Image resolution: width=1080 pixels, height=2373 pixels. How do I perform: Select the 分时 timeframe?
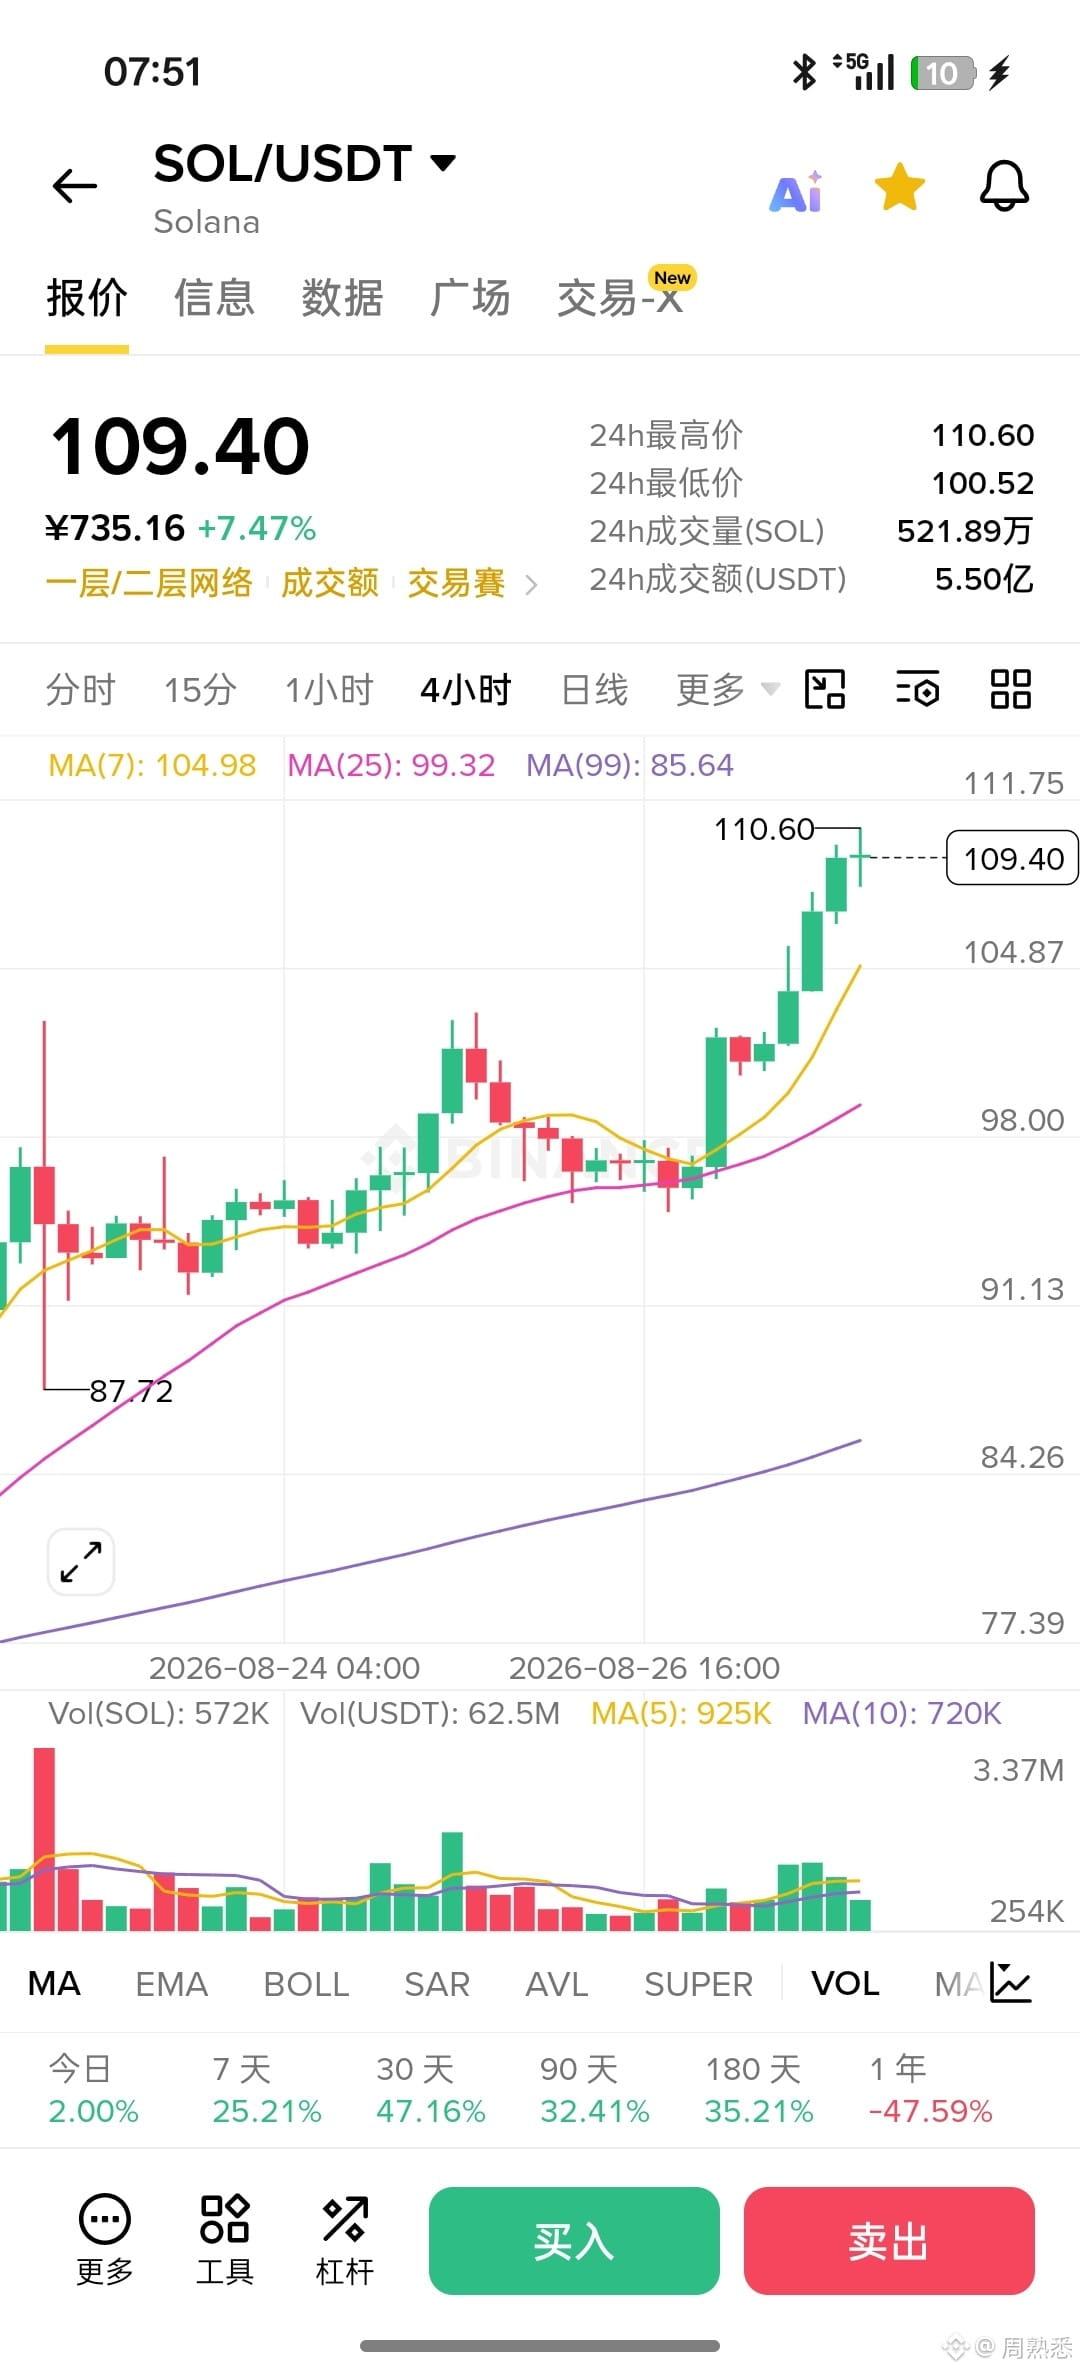pyautogui.click(x=80, y=689)
